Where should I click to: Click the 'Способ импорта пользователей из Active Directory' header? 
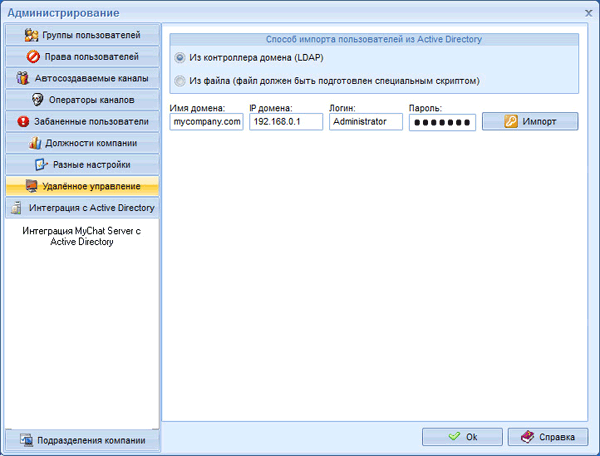pyautogui.click(x=374, y=39)
